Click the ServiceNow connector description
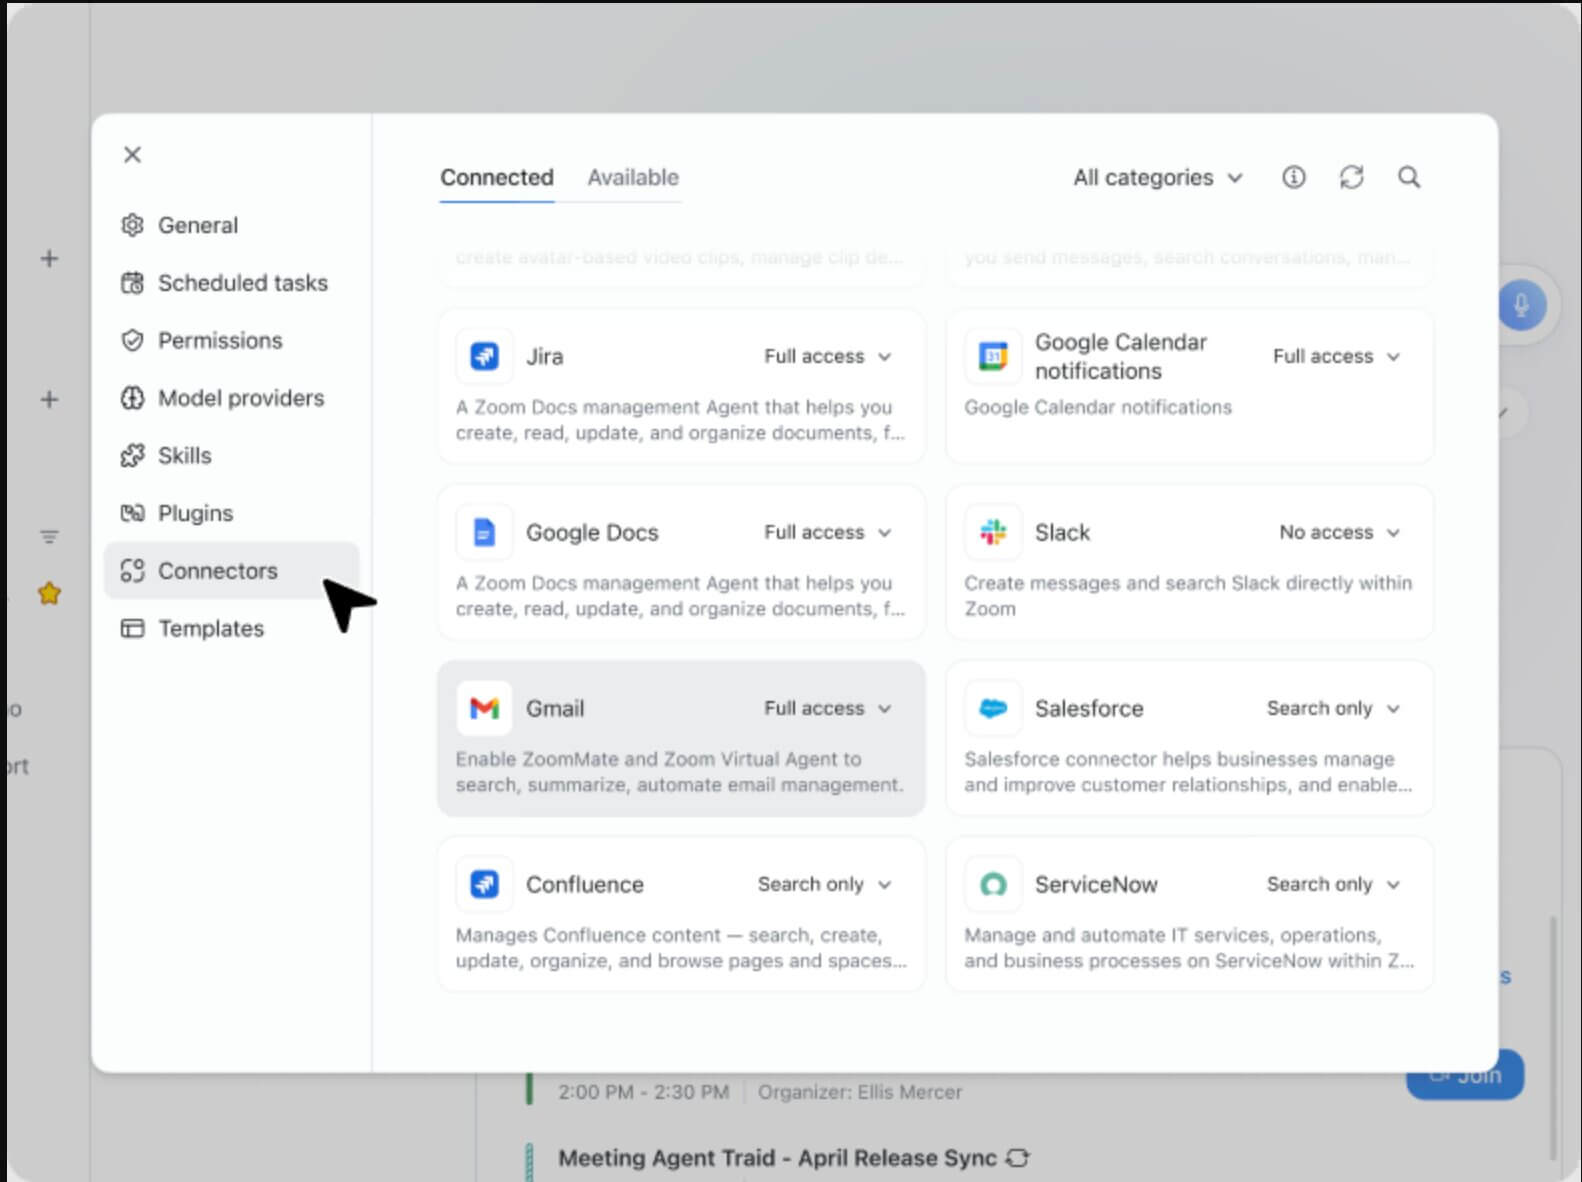This screenshot has height=1182, width=1582. tap(1189, 948)
